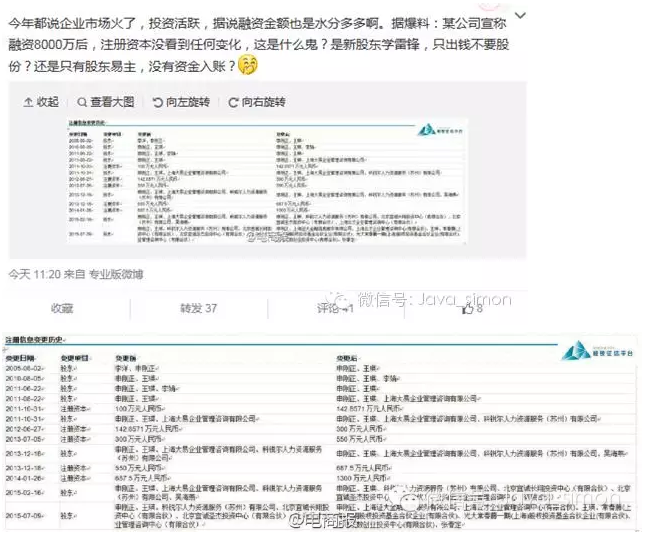
Task: Click 1300 万元人民币 value in enlarged table
Action: click(x=362, y=478)
